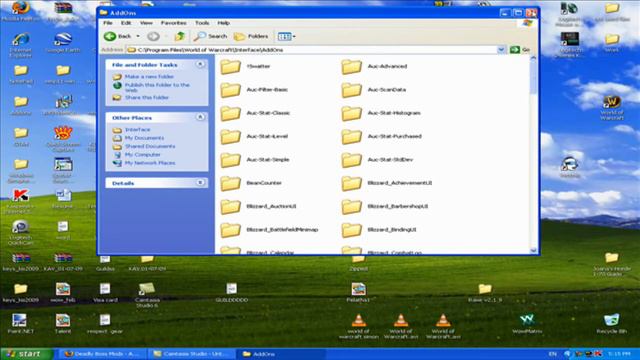The image size is (640, 360).
Task: Click the EN language indicator in tray
Action: (552, 354)
